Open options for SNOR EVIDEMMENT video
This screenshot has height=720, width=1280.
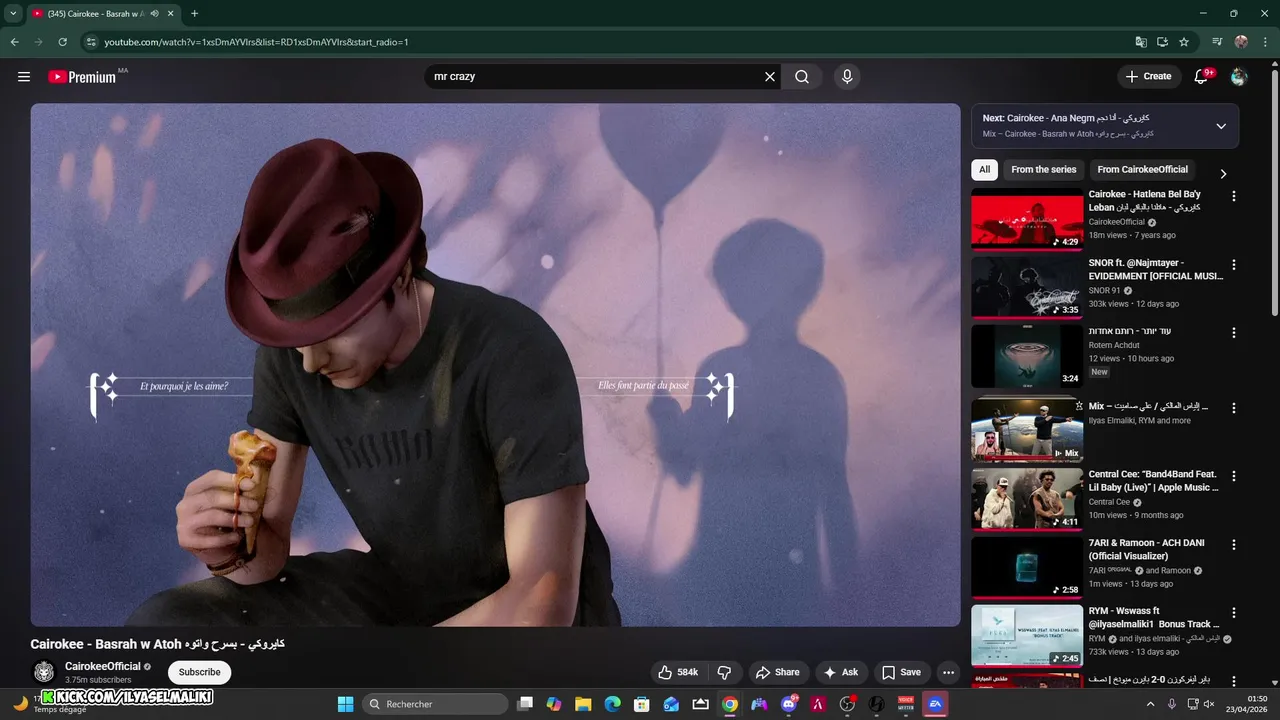tap(1233, 265)
